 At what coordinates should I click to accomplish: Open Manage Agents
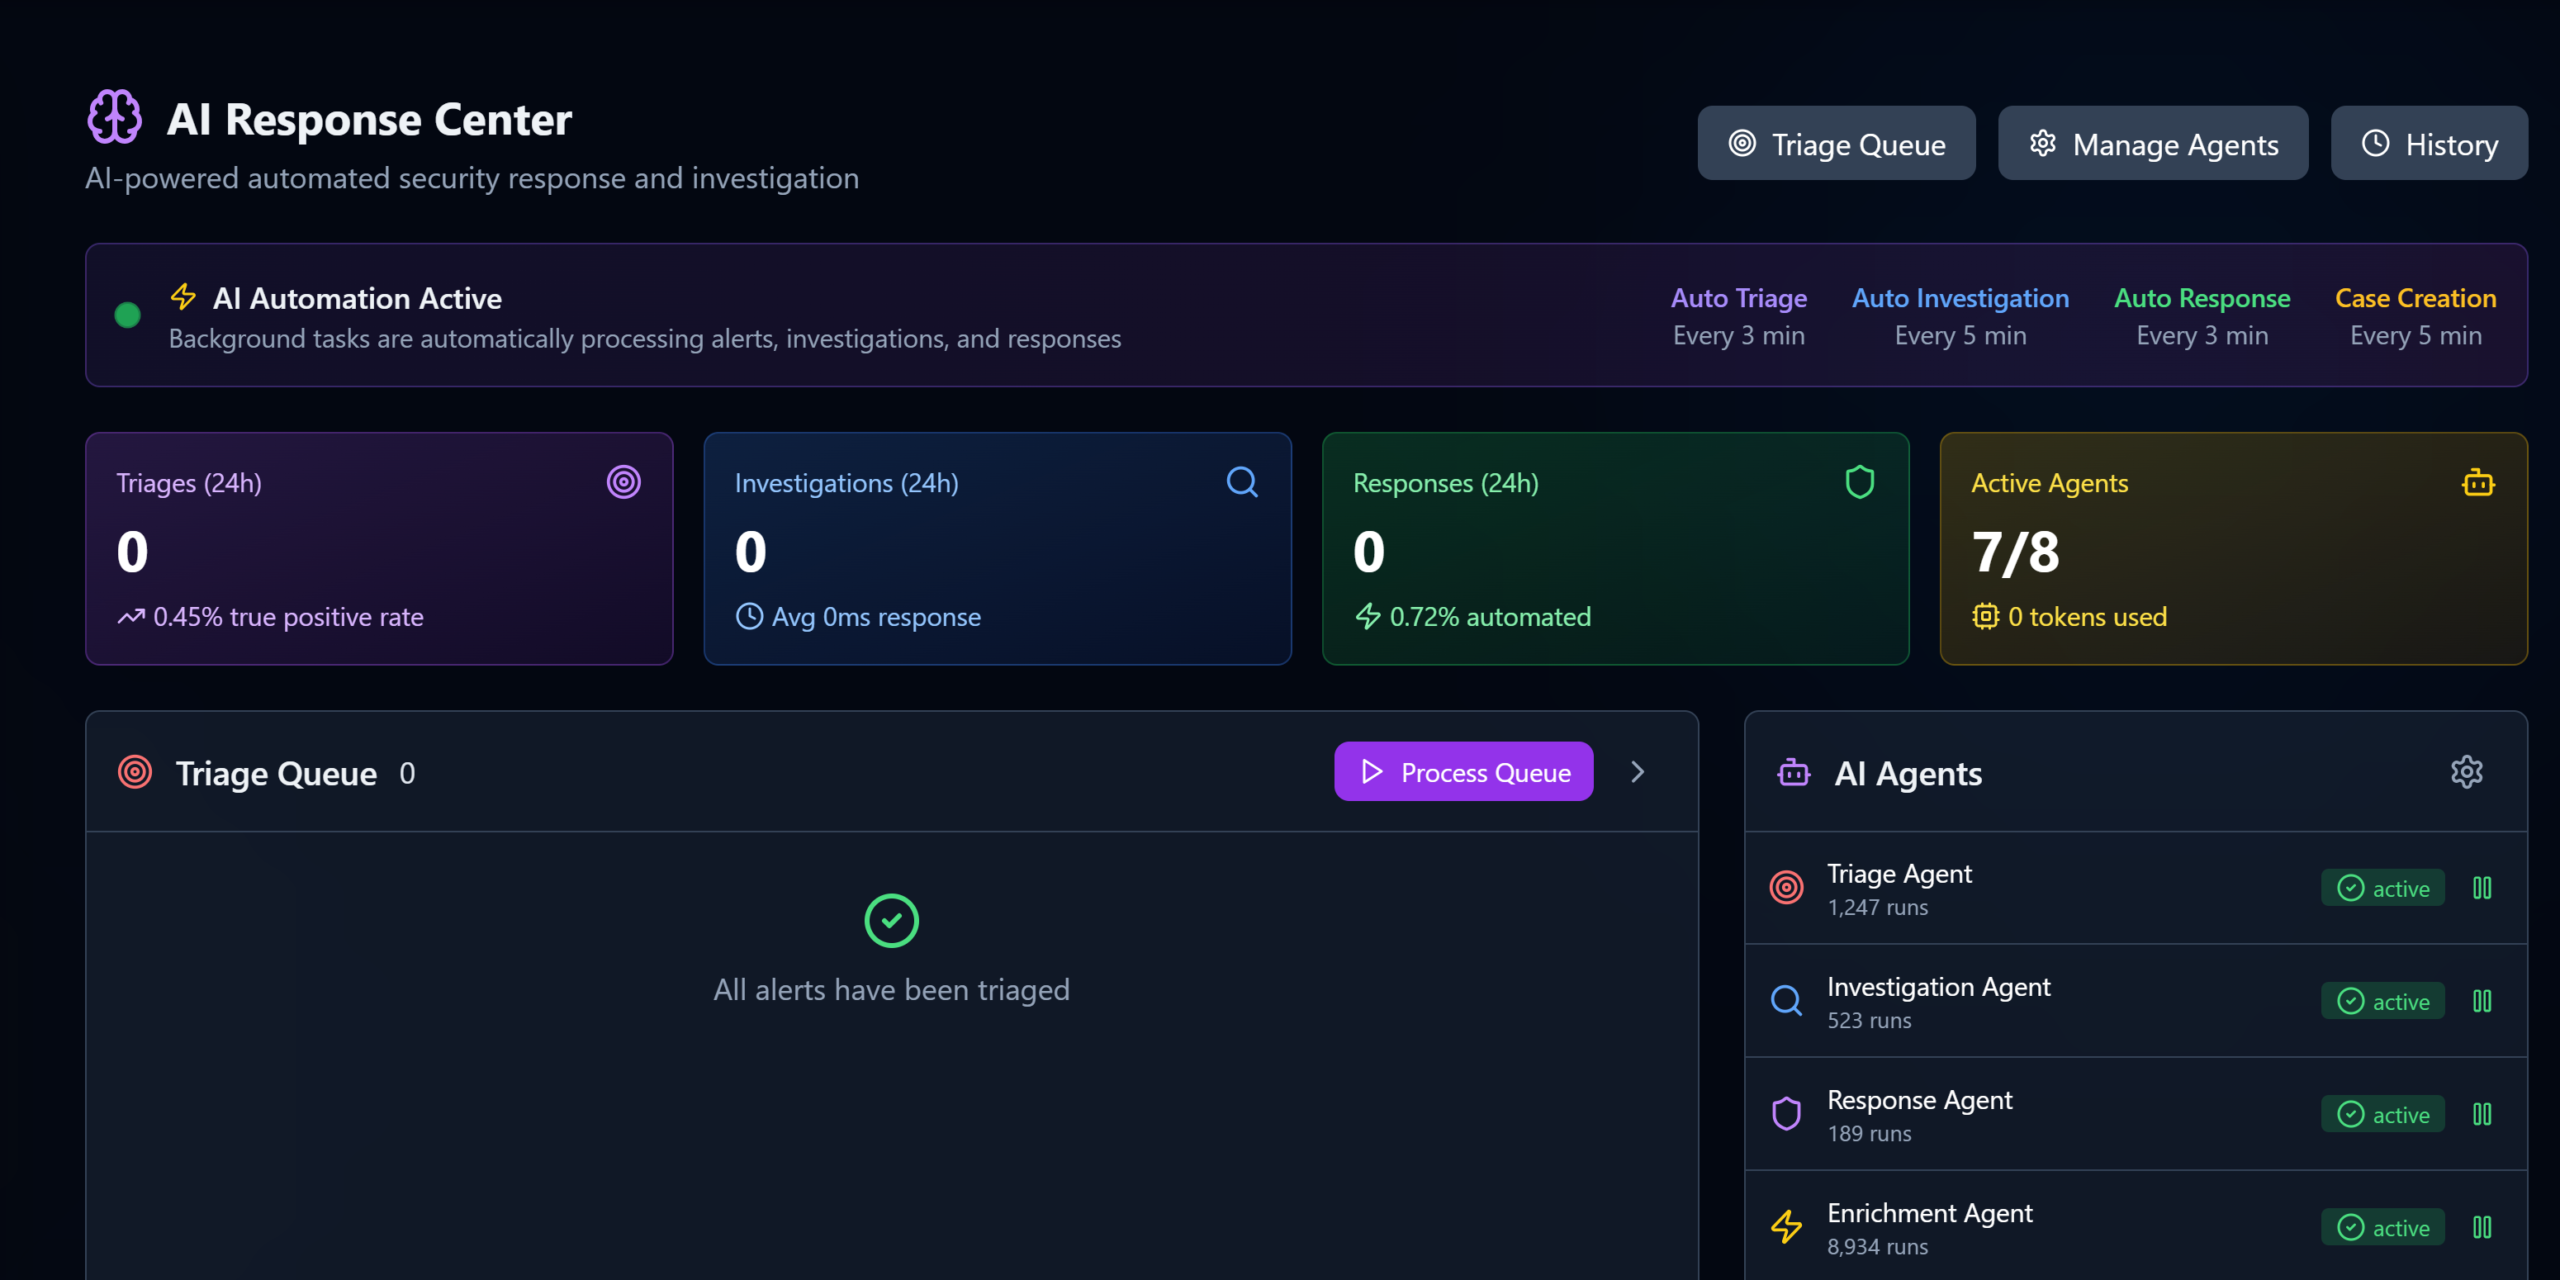(x=2152, y=144)
